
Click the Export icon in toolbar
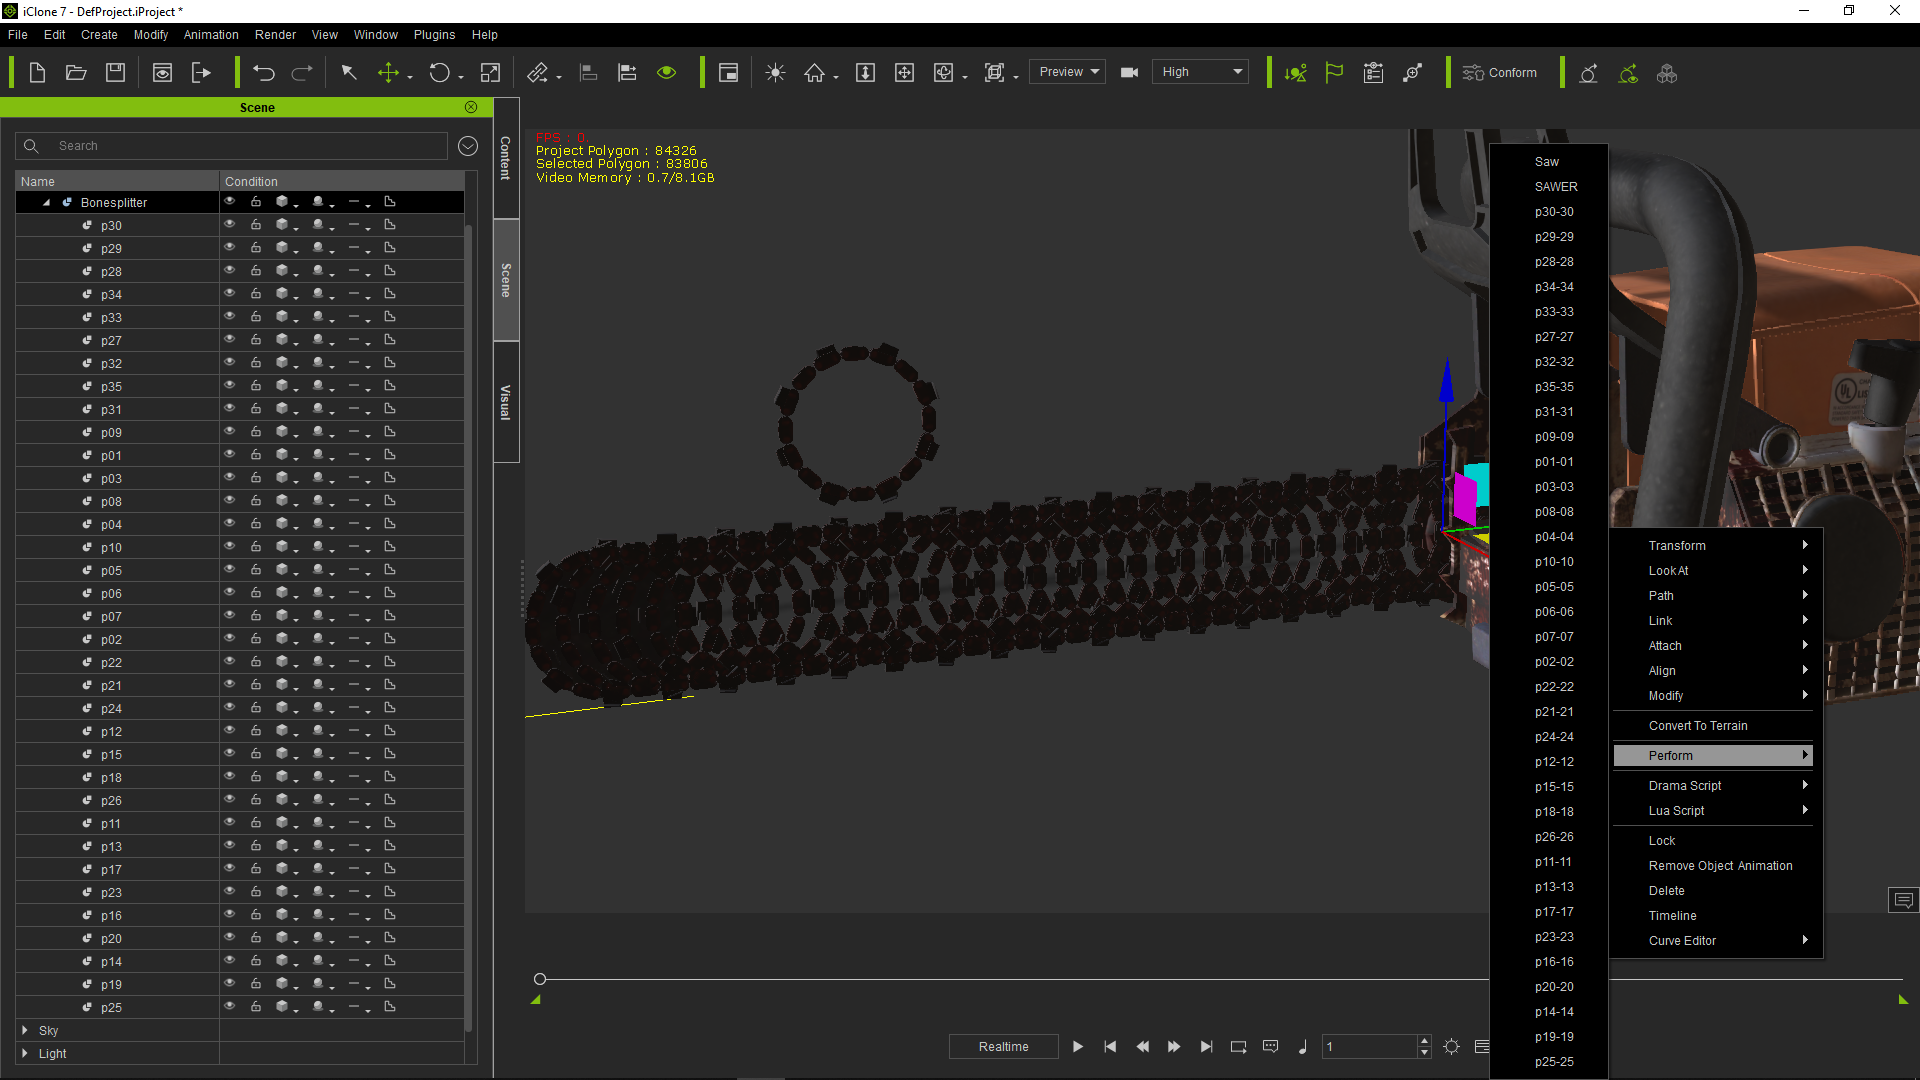201,73
